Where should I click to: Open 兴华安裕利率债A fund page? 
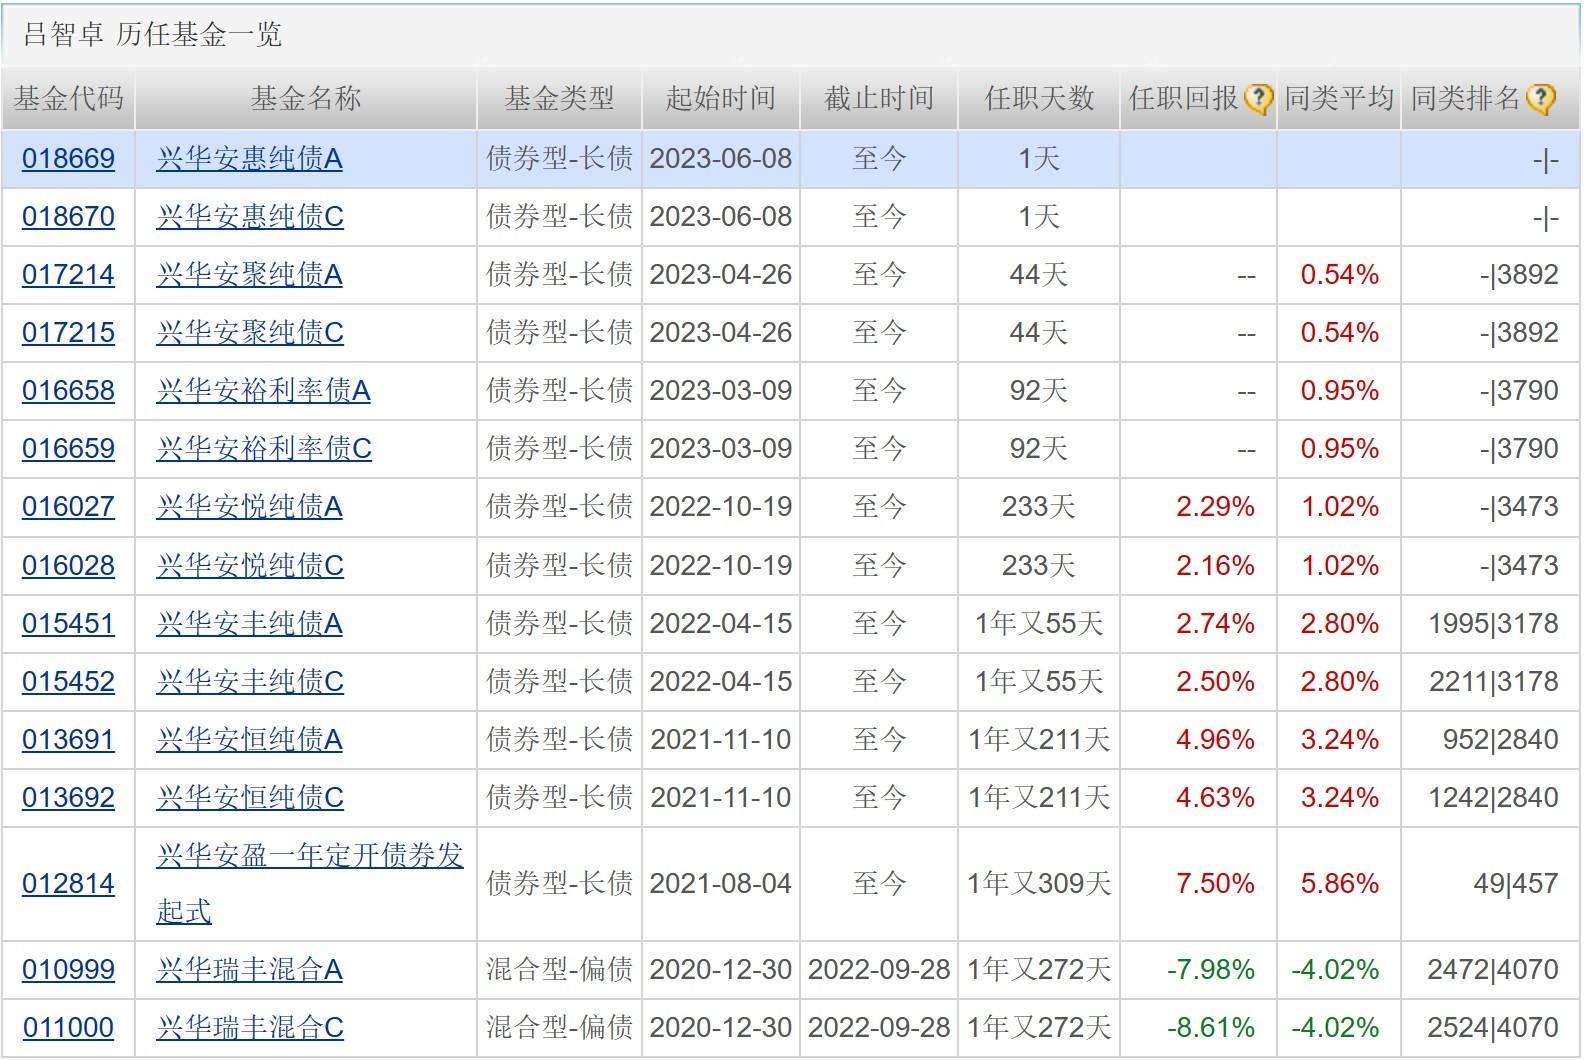[x=264, y=391]
